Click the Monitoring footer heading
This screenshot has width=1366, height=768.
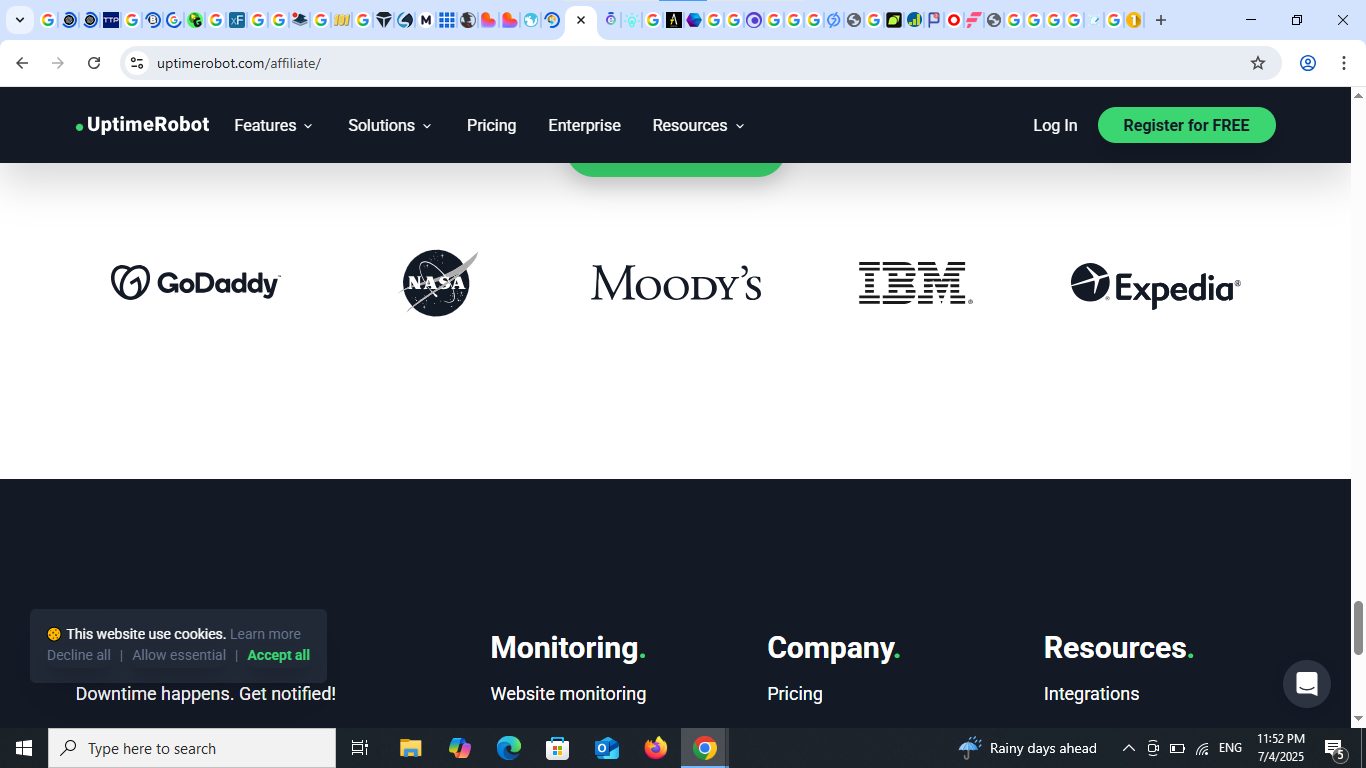coord(568,648)
